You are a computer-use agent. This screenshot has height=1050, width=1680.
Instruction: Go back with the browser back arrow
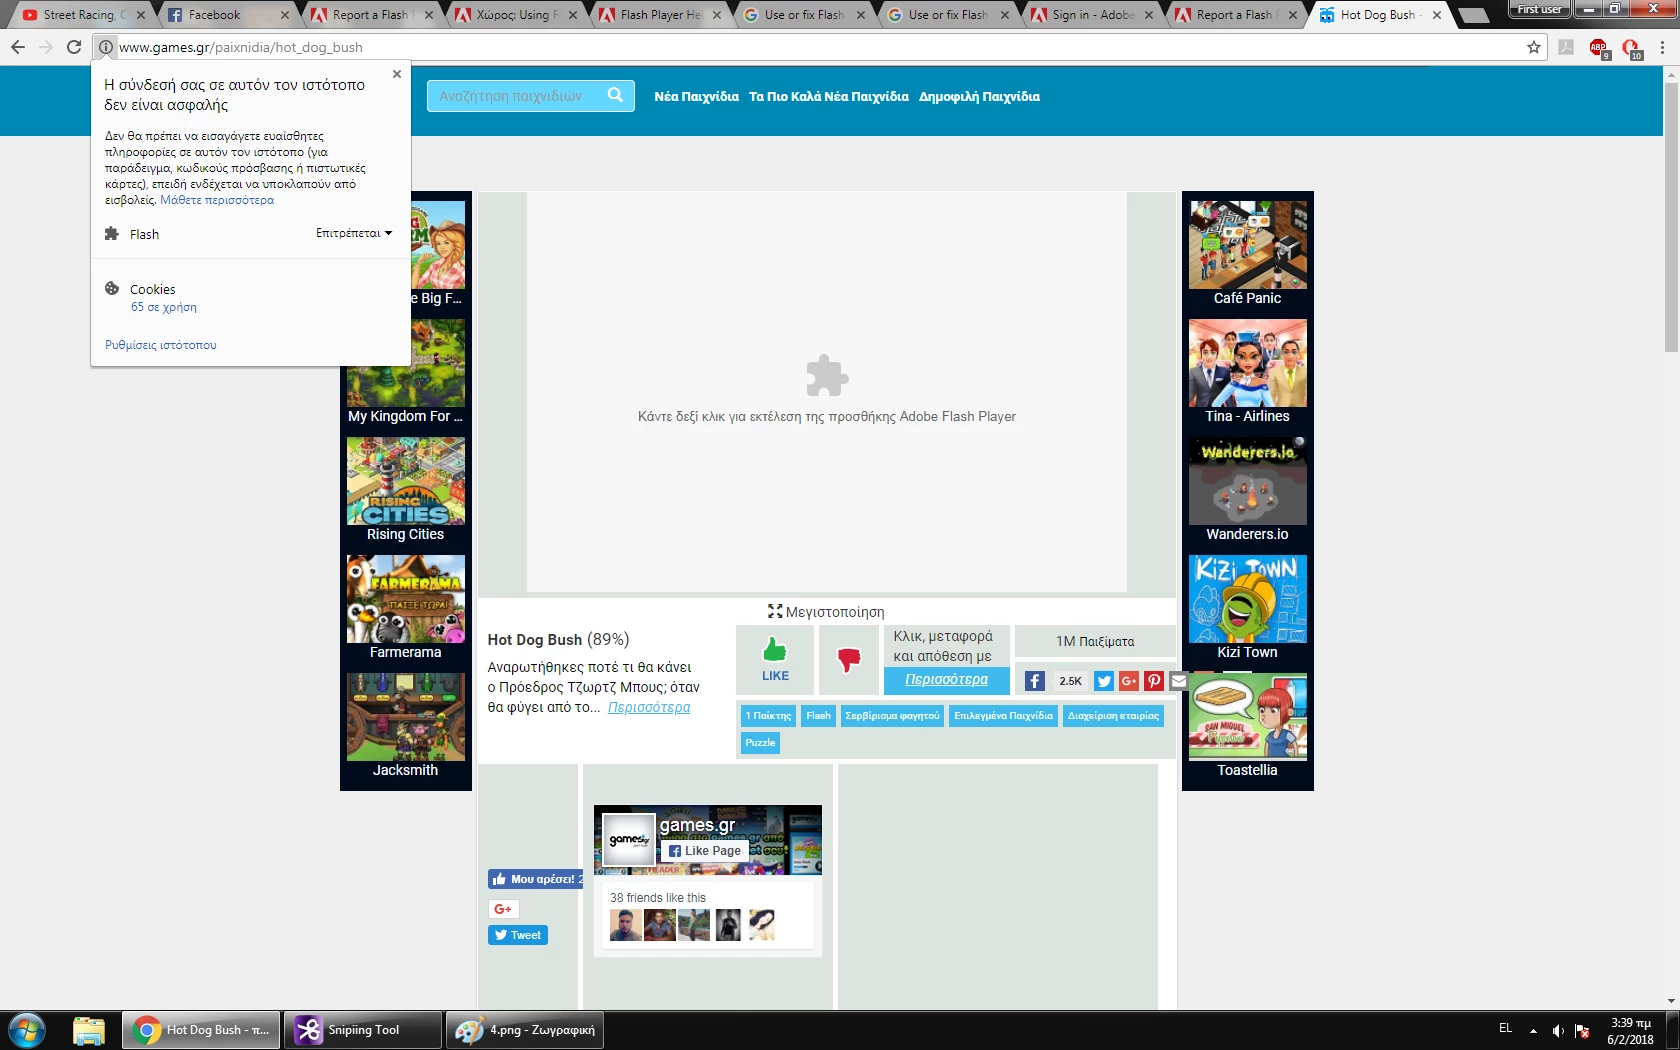[18, 47]
